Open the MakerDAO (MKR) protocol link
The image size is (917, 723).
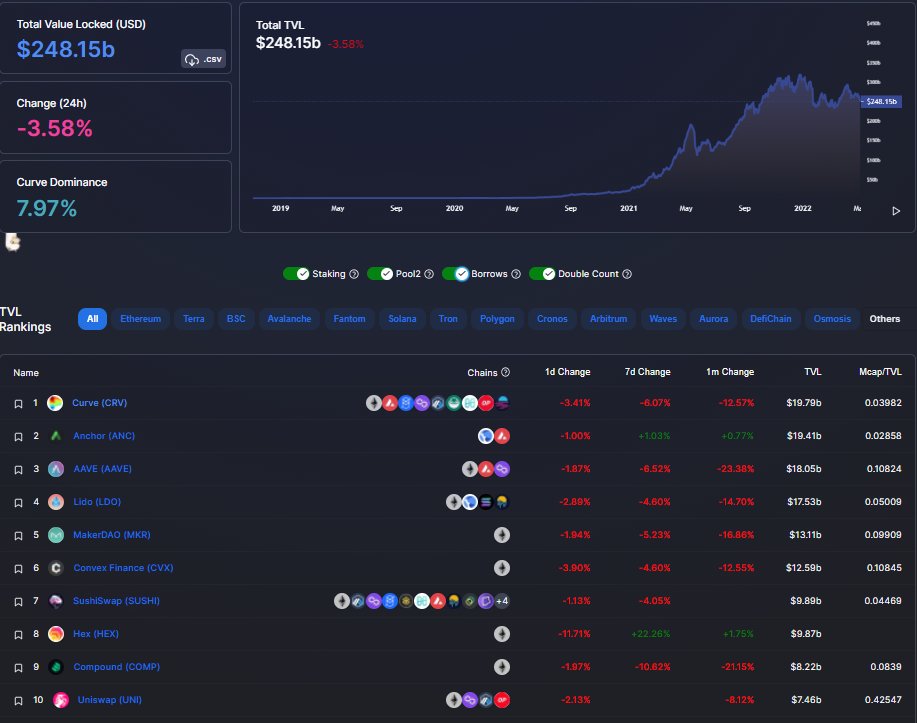112,535
